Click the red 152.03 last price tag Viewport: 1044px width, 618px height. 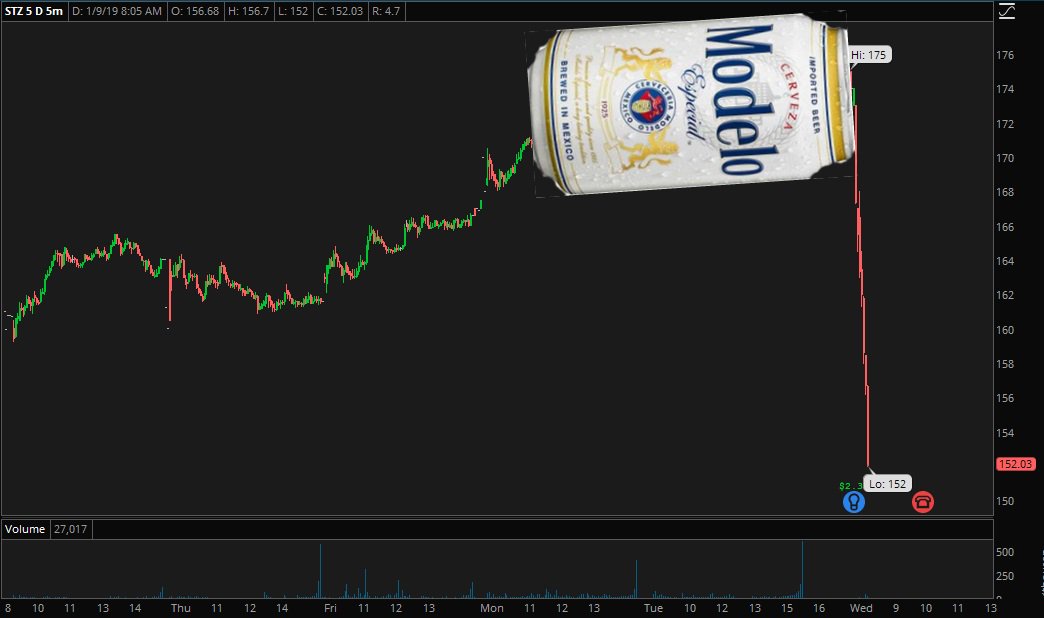coord(1015,464)
